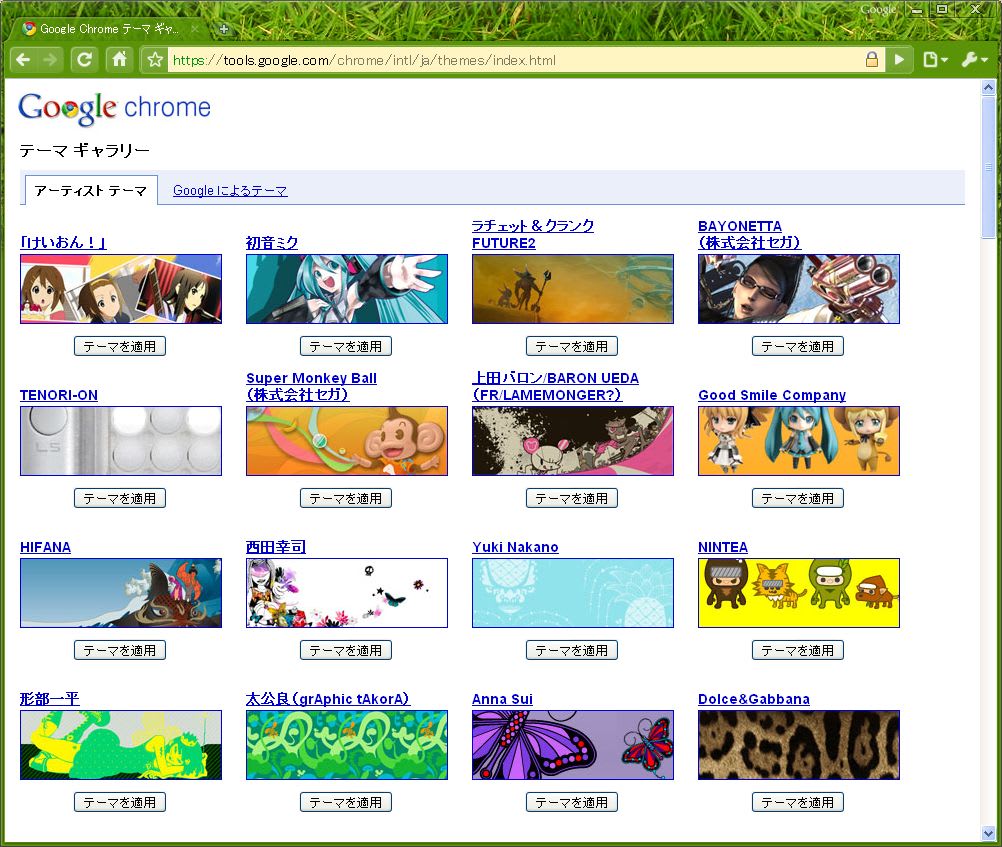
Task: Click the browser Back arrow button
Action: [23, 60]
